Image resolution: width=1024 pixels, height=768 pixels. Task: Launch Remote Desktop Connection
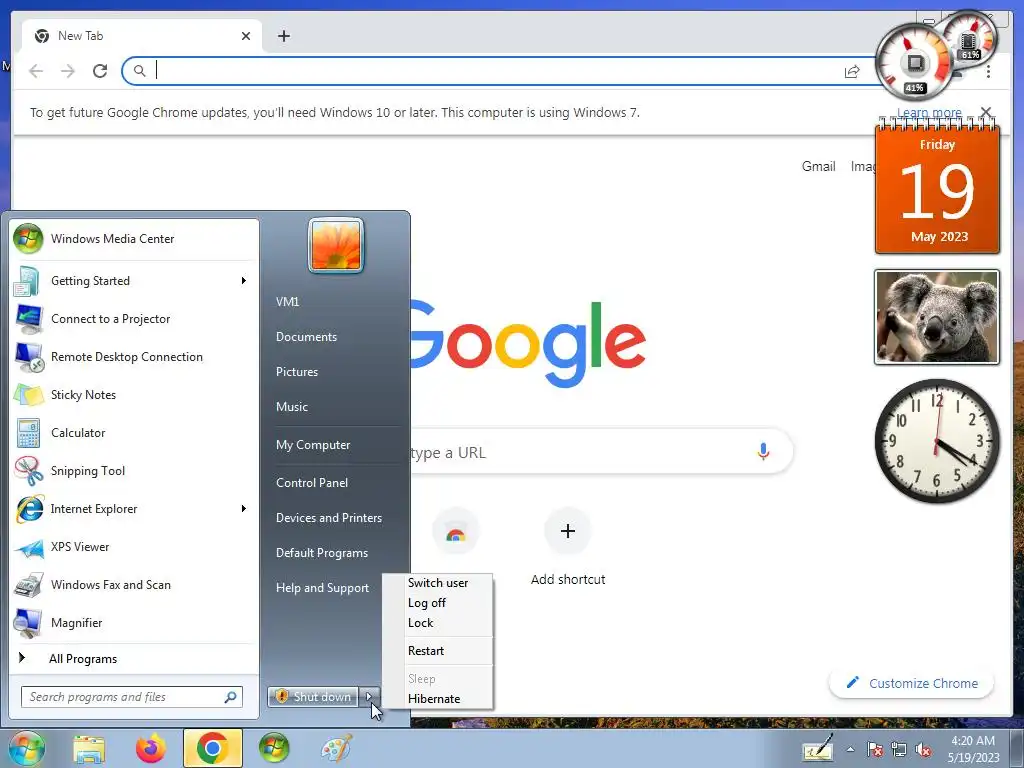(x=134, y=357)
